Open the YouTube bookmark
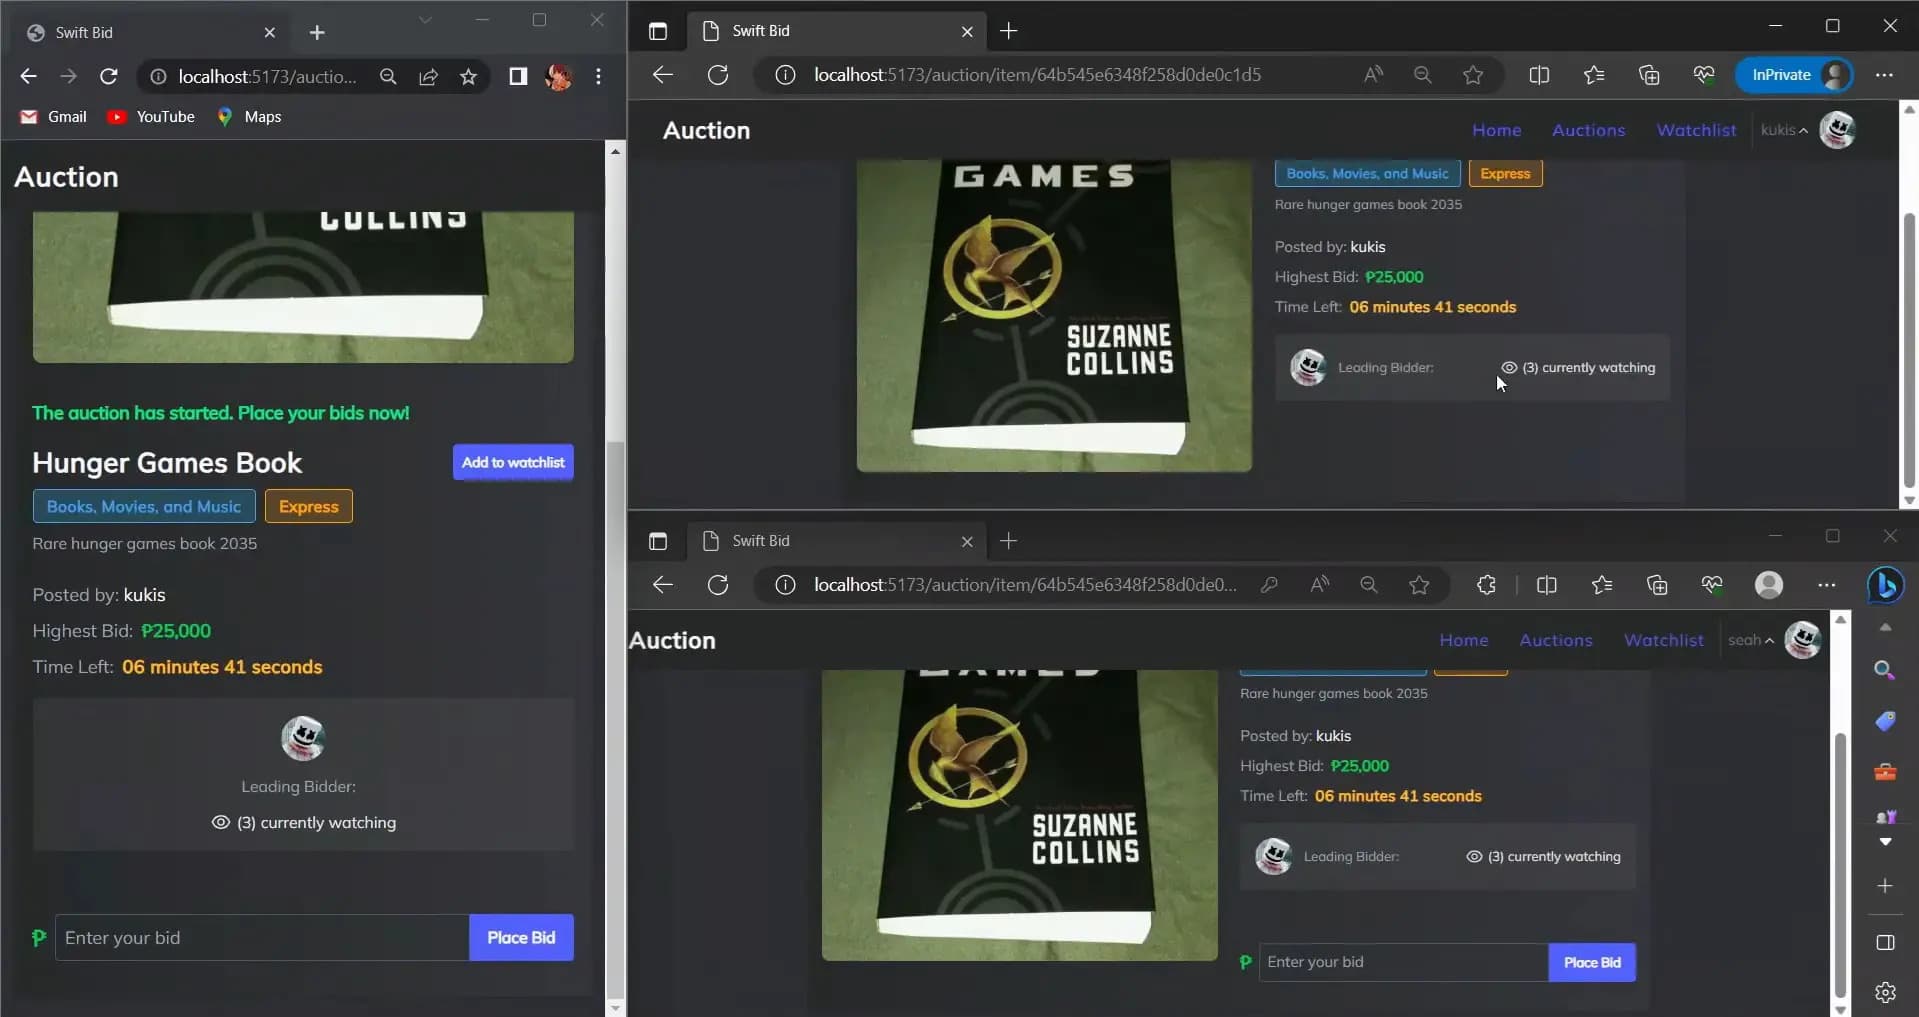This screenshot has width=1919, height=1017. 152,117
